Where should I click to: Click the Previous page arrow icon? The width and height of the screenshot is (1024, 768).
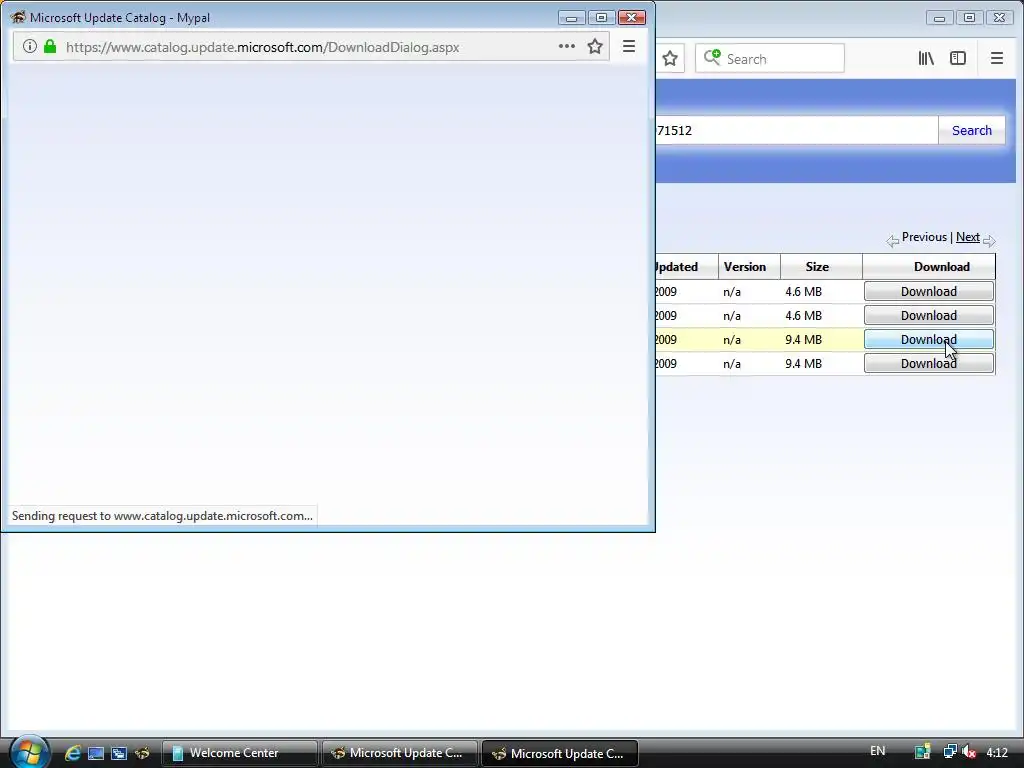tap(892, 241)
